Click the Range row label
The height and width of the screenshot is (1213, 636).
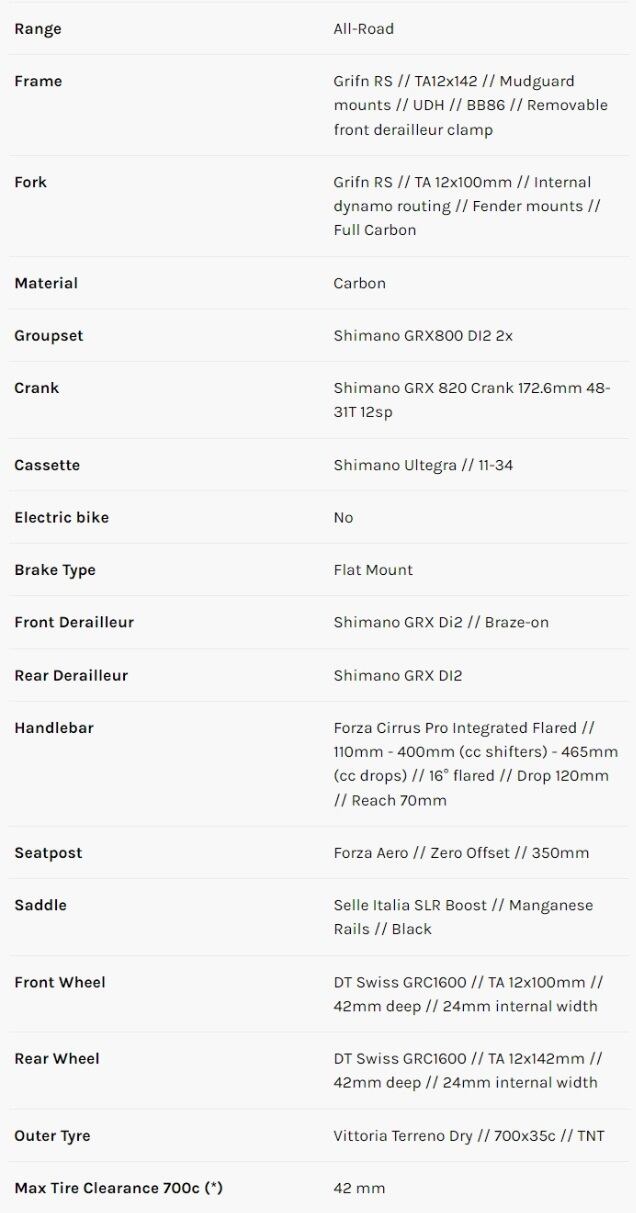click(38, 29)
